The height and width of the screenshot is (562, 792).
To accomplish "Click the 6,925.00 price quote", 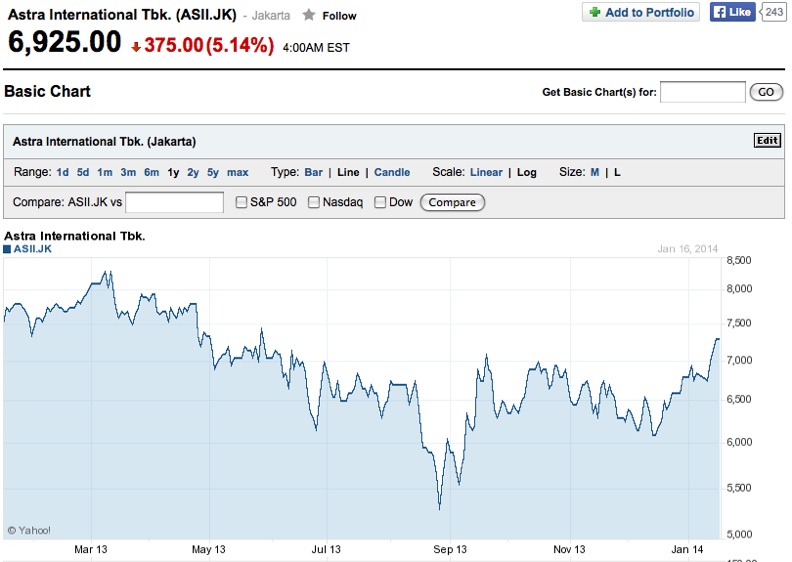I will (65, 41).
